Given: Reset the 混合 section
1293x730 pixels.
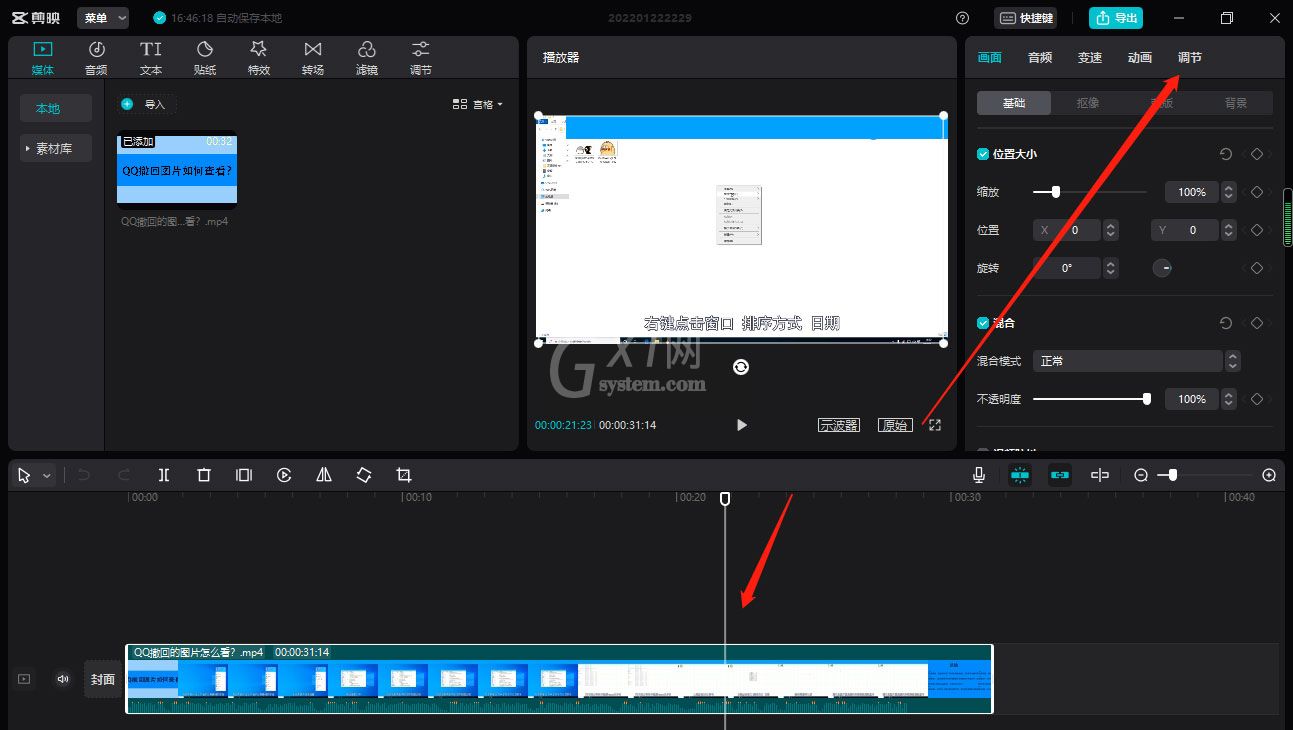Looking at the screenshot, I should coord(1226,323).
